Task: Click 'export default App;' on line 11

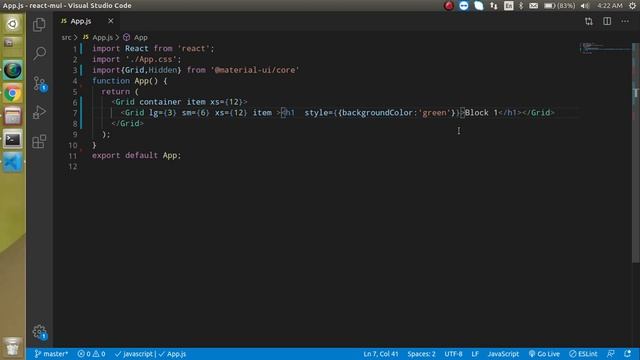Action: [x=136, y=156]
